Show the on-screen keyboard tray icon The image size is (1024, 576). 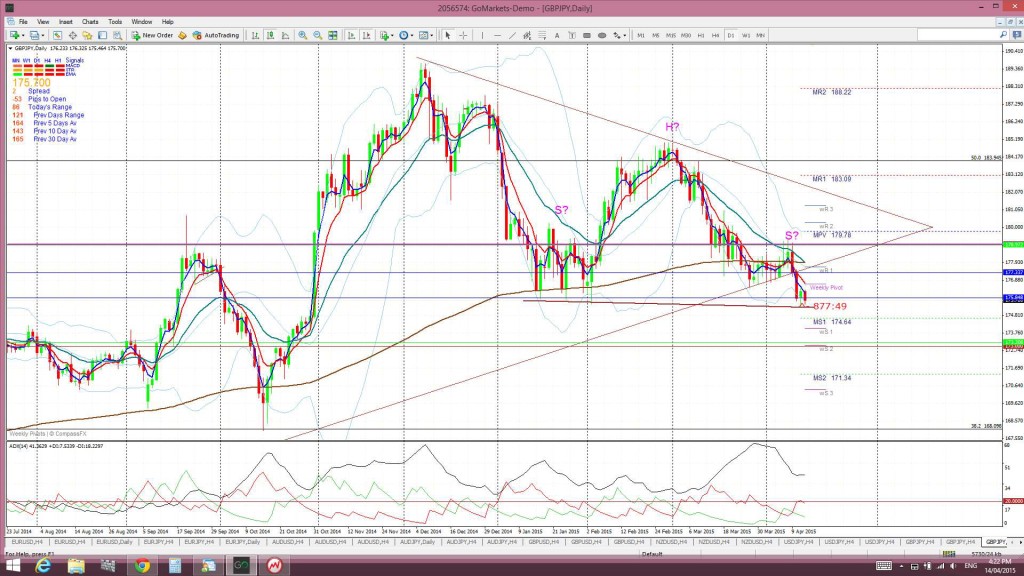point(884,566)
